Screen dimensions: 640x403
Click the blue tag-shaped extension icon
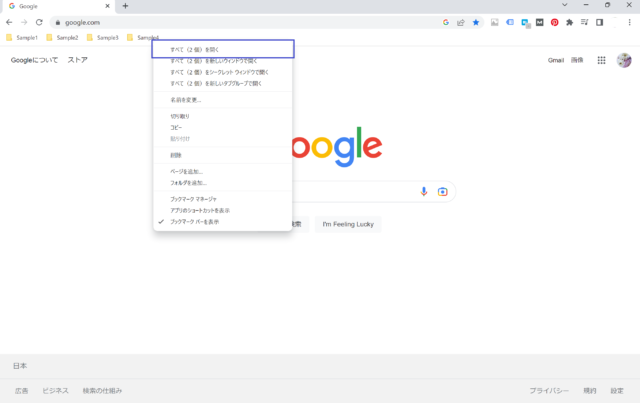tap(510, 22)
